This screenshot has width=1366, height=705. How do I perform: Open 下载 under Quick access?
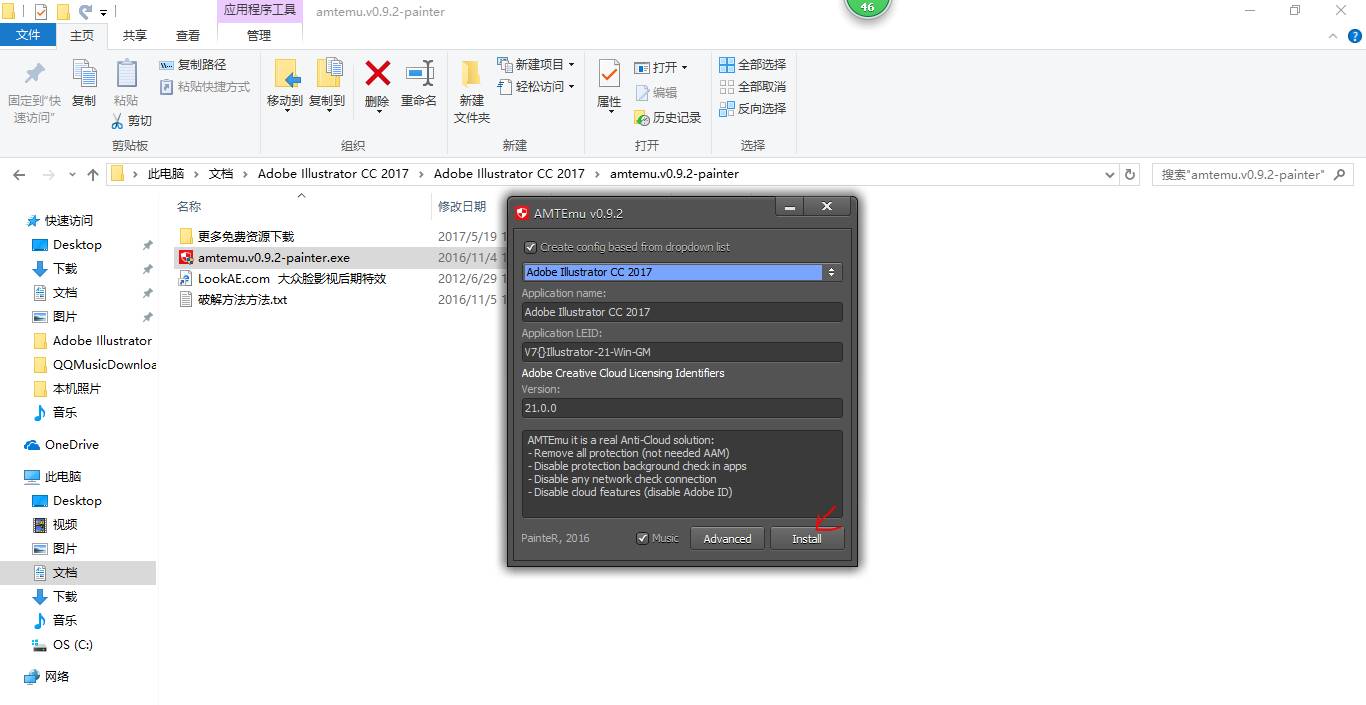(65, 269)
